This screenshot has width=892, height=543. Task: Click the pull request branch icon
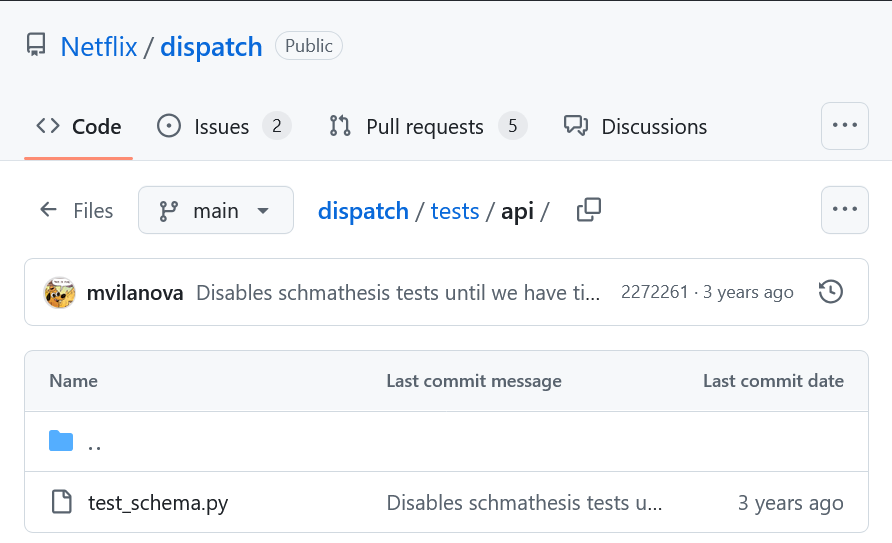click(340, 126)
